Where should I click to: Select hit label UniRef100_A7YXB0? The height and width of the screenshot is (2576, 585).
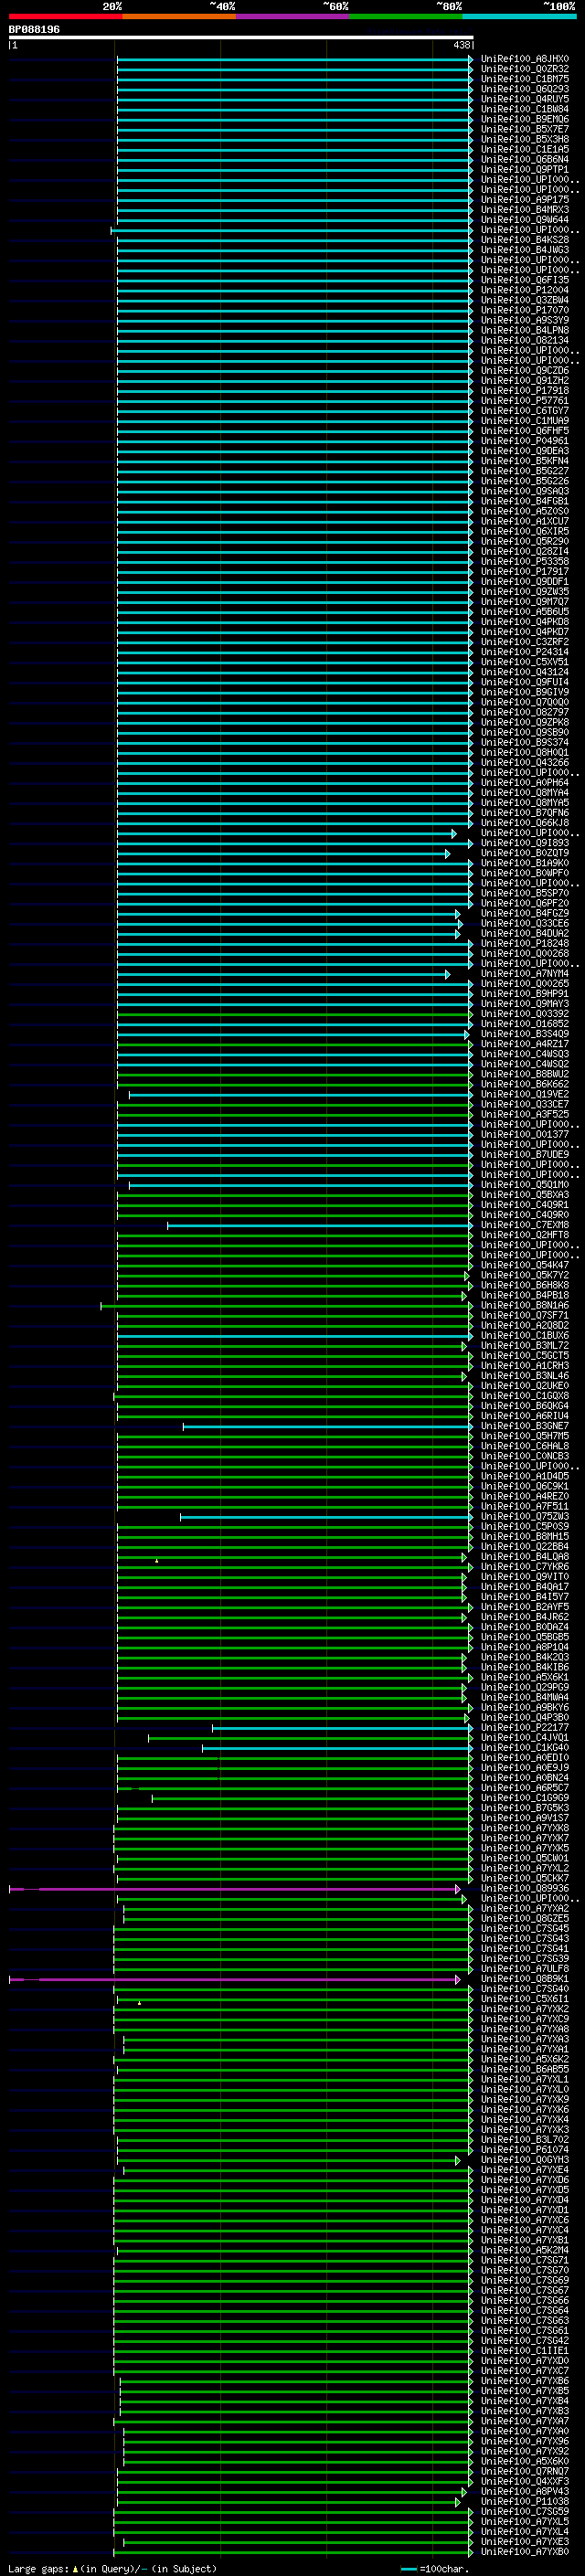pos(524,2552)
